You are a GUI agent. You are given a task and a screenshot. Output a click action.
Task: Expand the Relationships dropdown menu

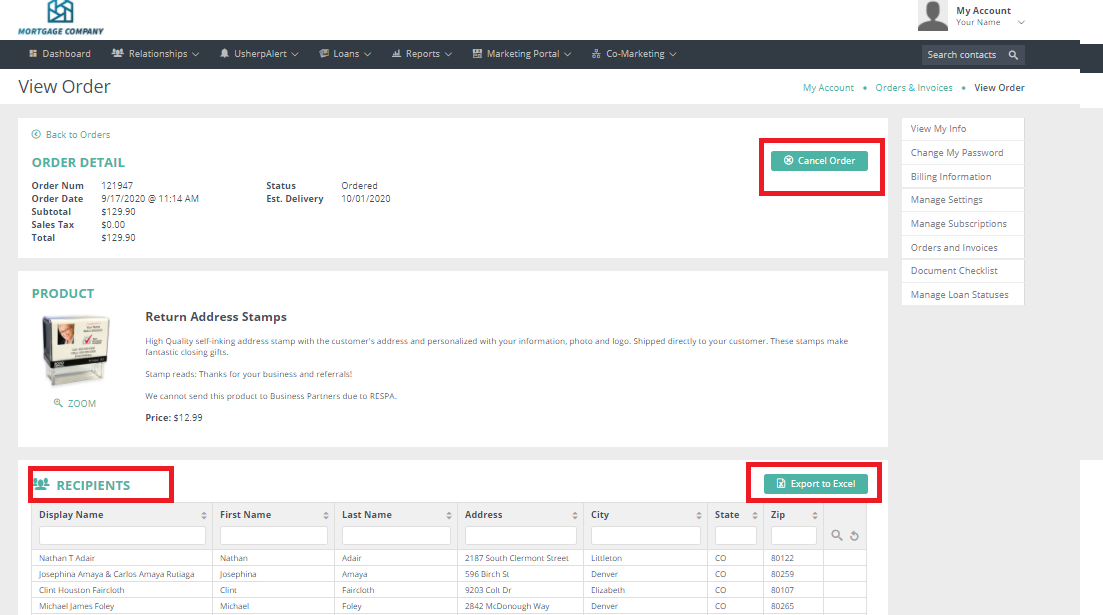[x=155, y=54]
